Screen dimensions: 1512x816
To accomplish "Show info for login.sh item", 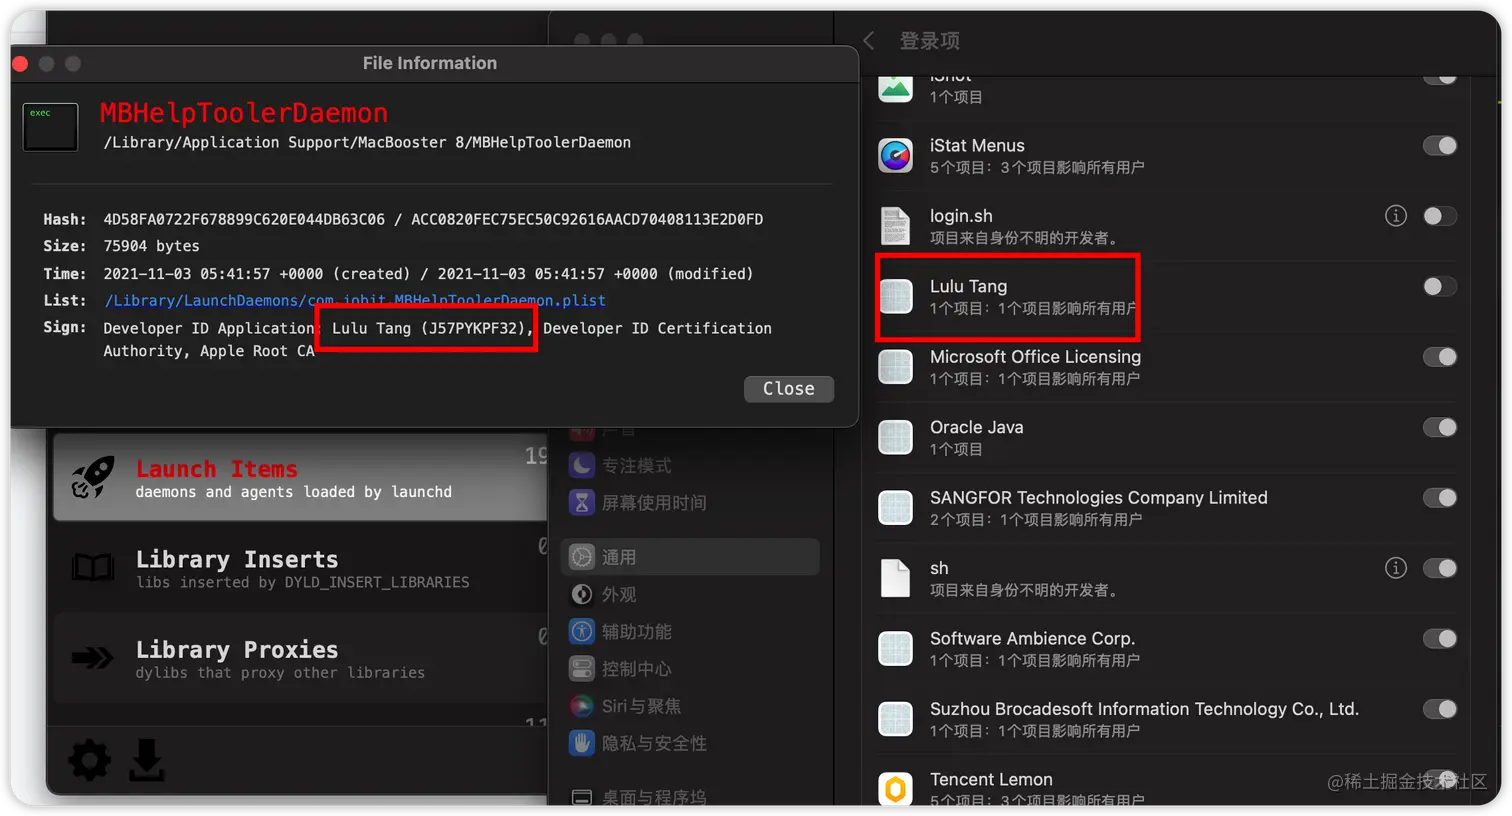I will 1396,216.
